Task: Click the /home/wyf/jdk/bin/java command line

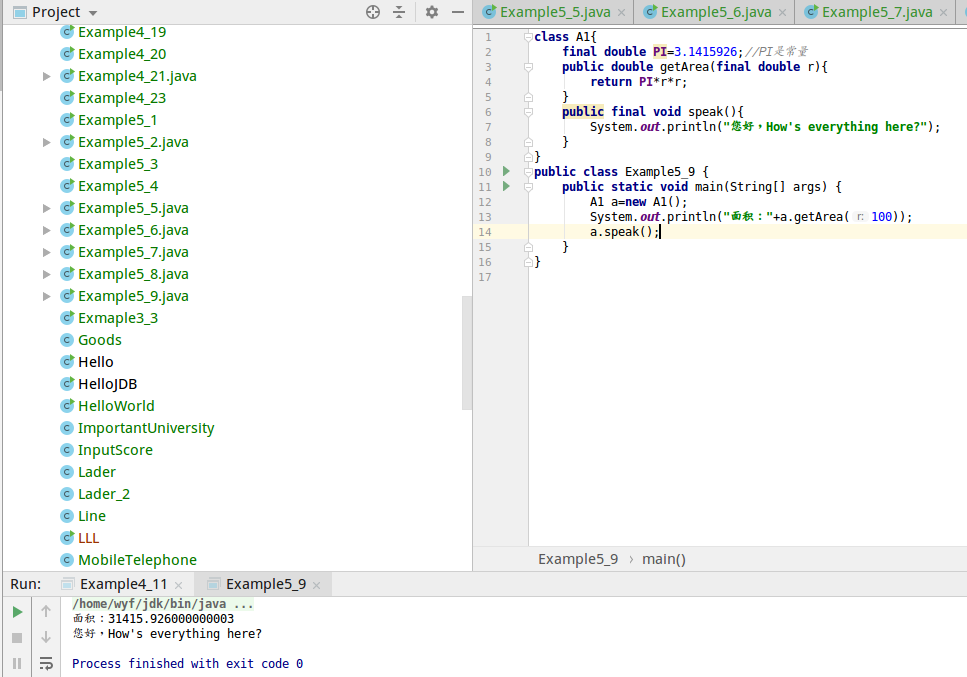Action: (x=163, y=604)
